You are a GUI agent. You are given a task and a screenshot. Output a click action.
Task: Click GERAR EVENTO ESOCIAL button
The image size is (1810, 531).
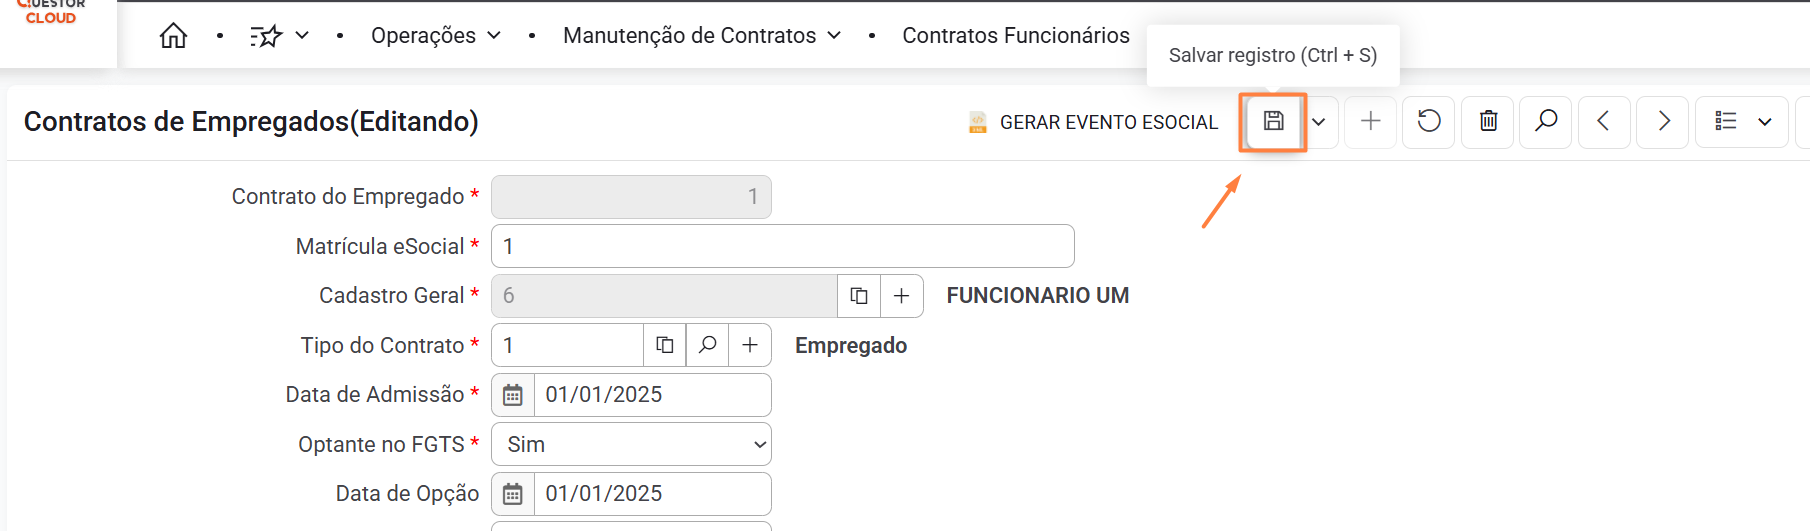point(1094,122)
